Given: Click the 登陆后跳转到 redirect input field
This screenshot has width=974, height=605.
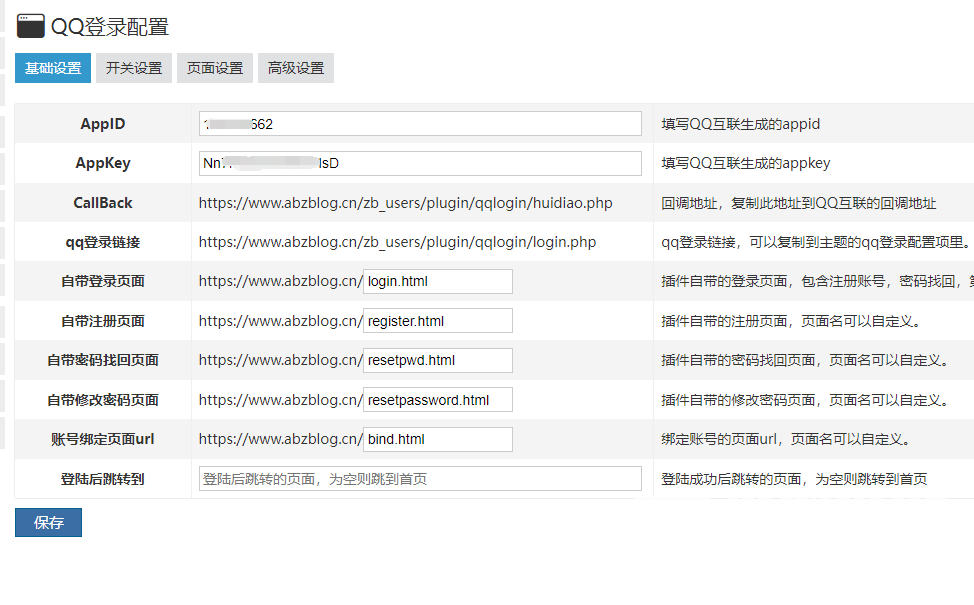Looking at the screenshot, I should [420, 479].
